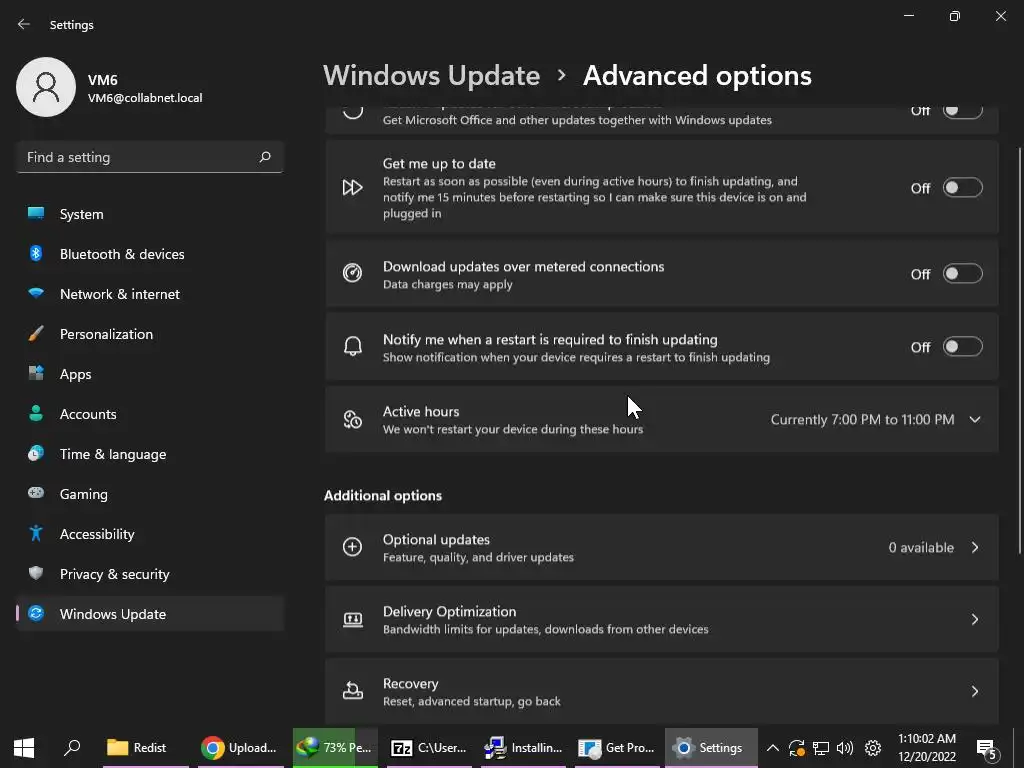Click the Recovery icon
The width and height of the screenshot is (1024, 768).
click(x=353, y=690)
